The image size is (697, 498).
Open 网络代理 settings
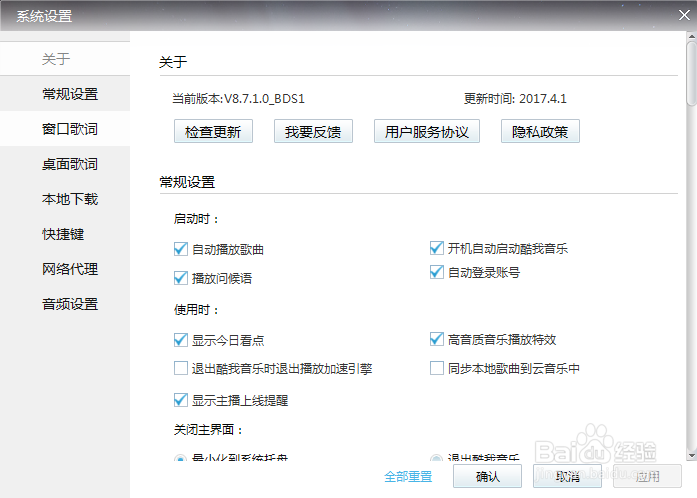coord(65,269)
